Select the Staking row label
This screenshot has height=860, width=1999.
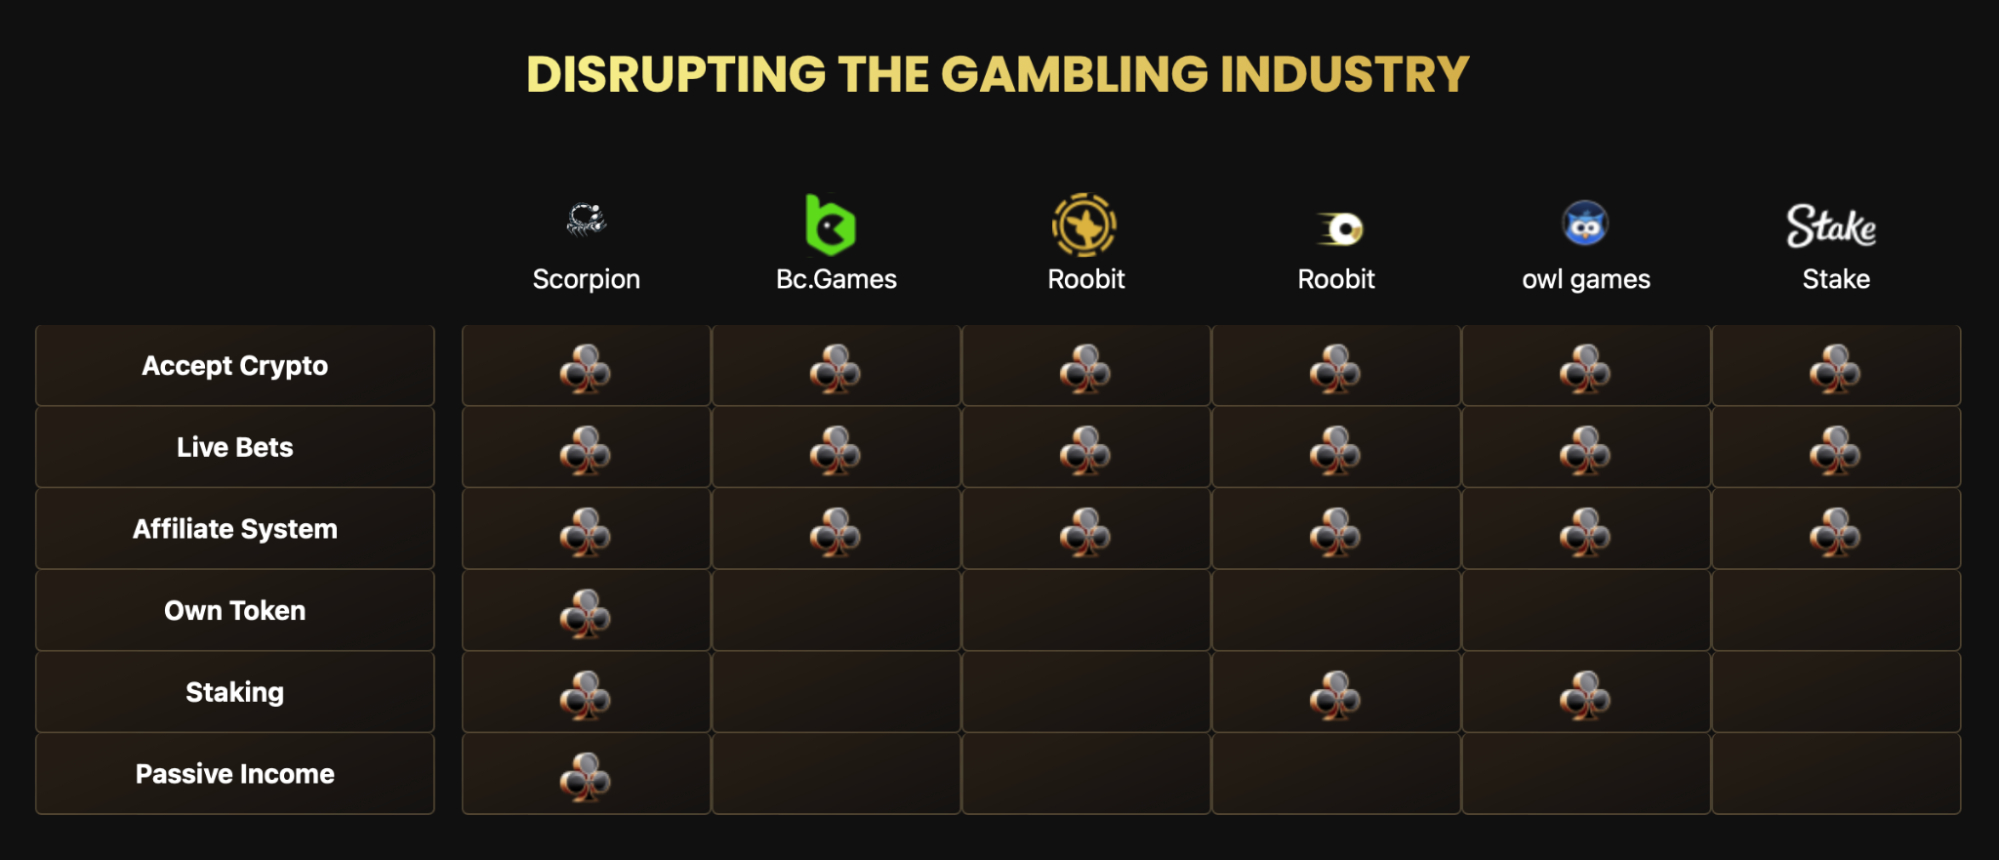[x=235, y=692]
